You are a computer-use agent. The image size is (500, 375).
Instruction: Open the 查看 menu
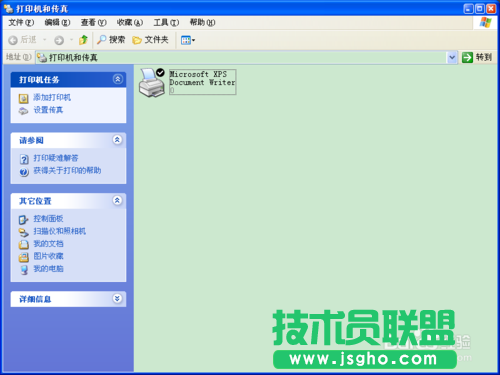point(94,22)
